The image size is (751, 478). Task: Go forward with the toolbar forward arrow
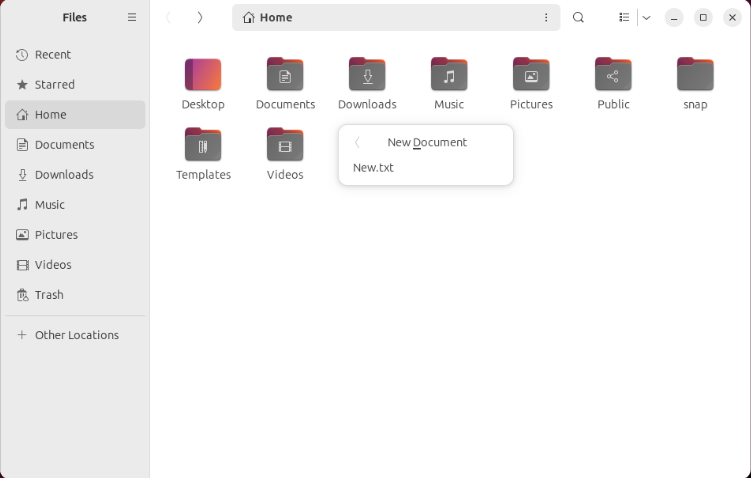[x=200, y=18]
